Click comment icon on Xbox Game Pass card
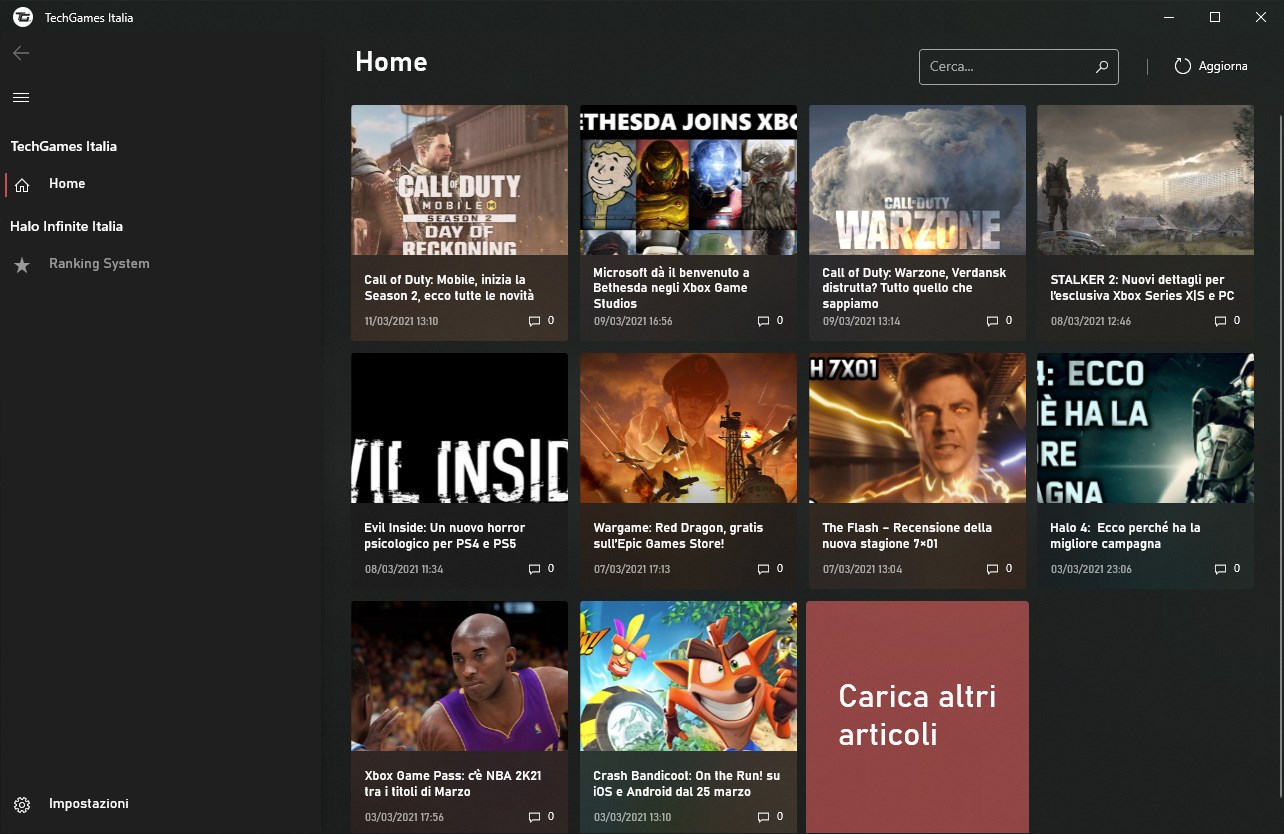 coord(535,817)
